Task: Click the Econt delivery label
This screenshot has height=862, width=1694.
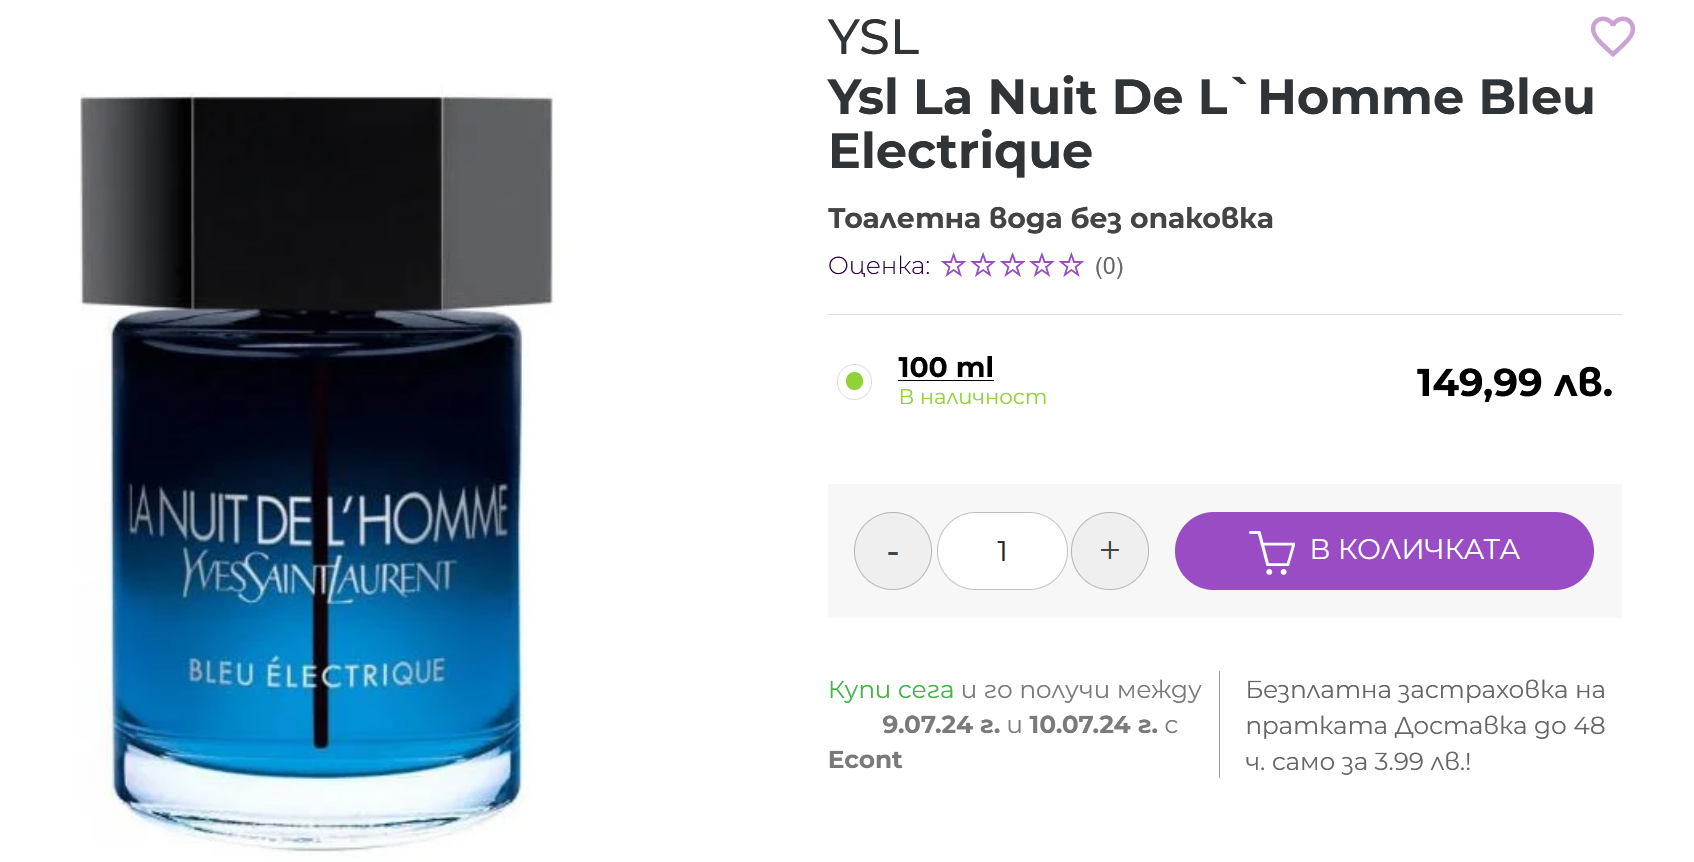Action: (865, 760)
